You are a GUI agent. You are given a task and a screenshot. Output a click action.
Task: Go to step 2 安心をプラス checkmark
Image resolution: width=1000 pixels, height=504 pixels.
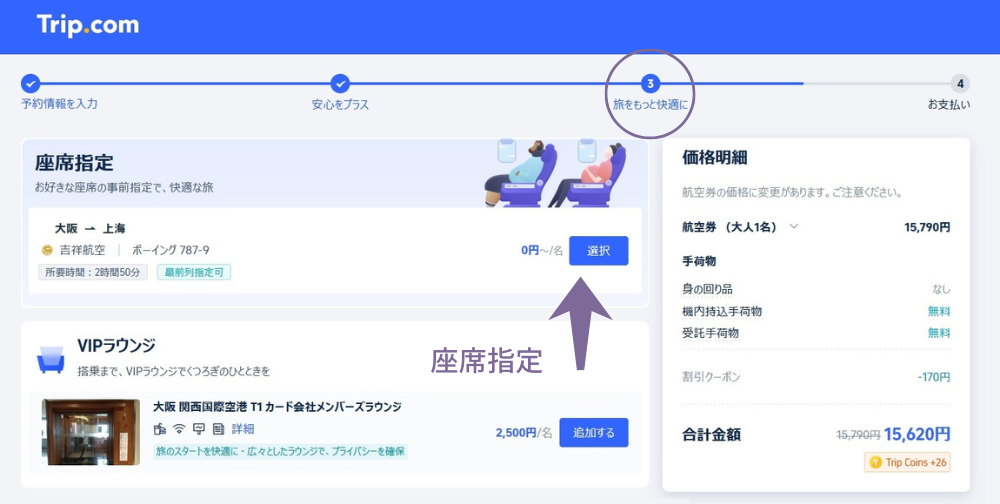click(340, 84)
